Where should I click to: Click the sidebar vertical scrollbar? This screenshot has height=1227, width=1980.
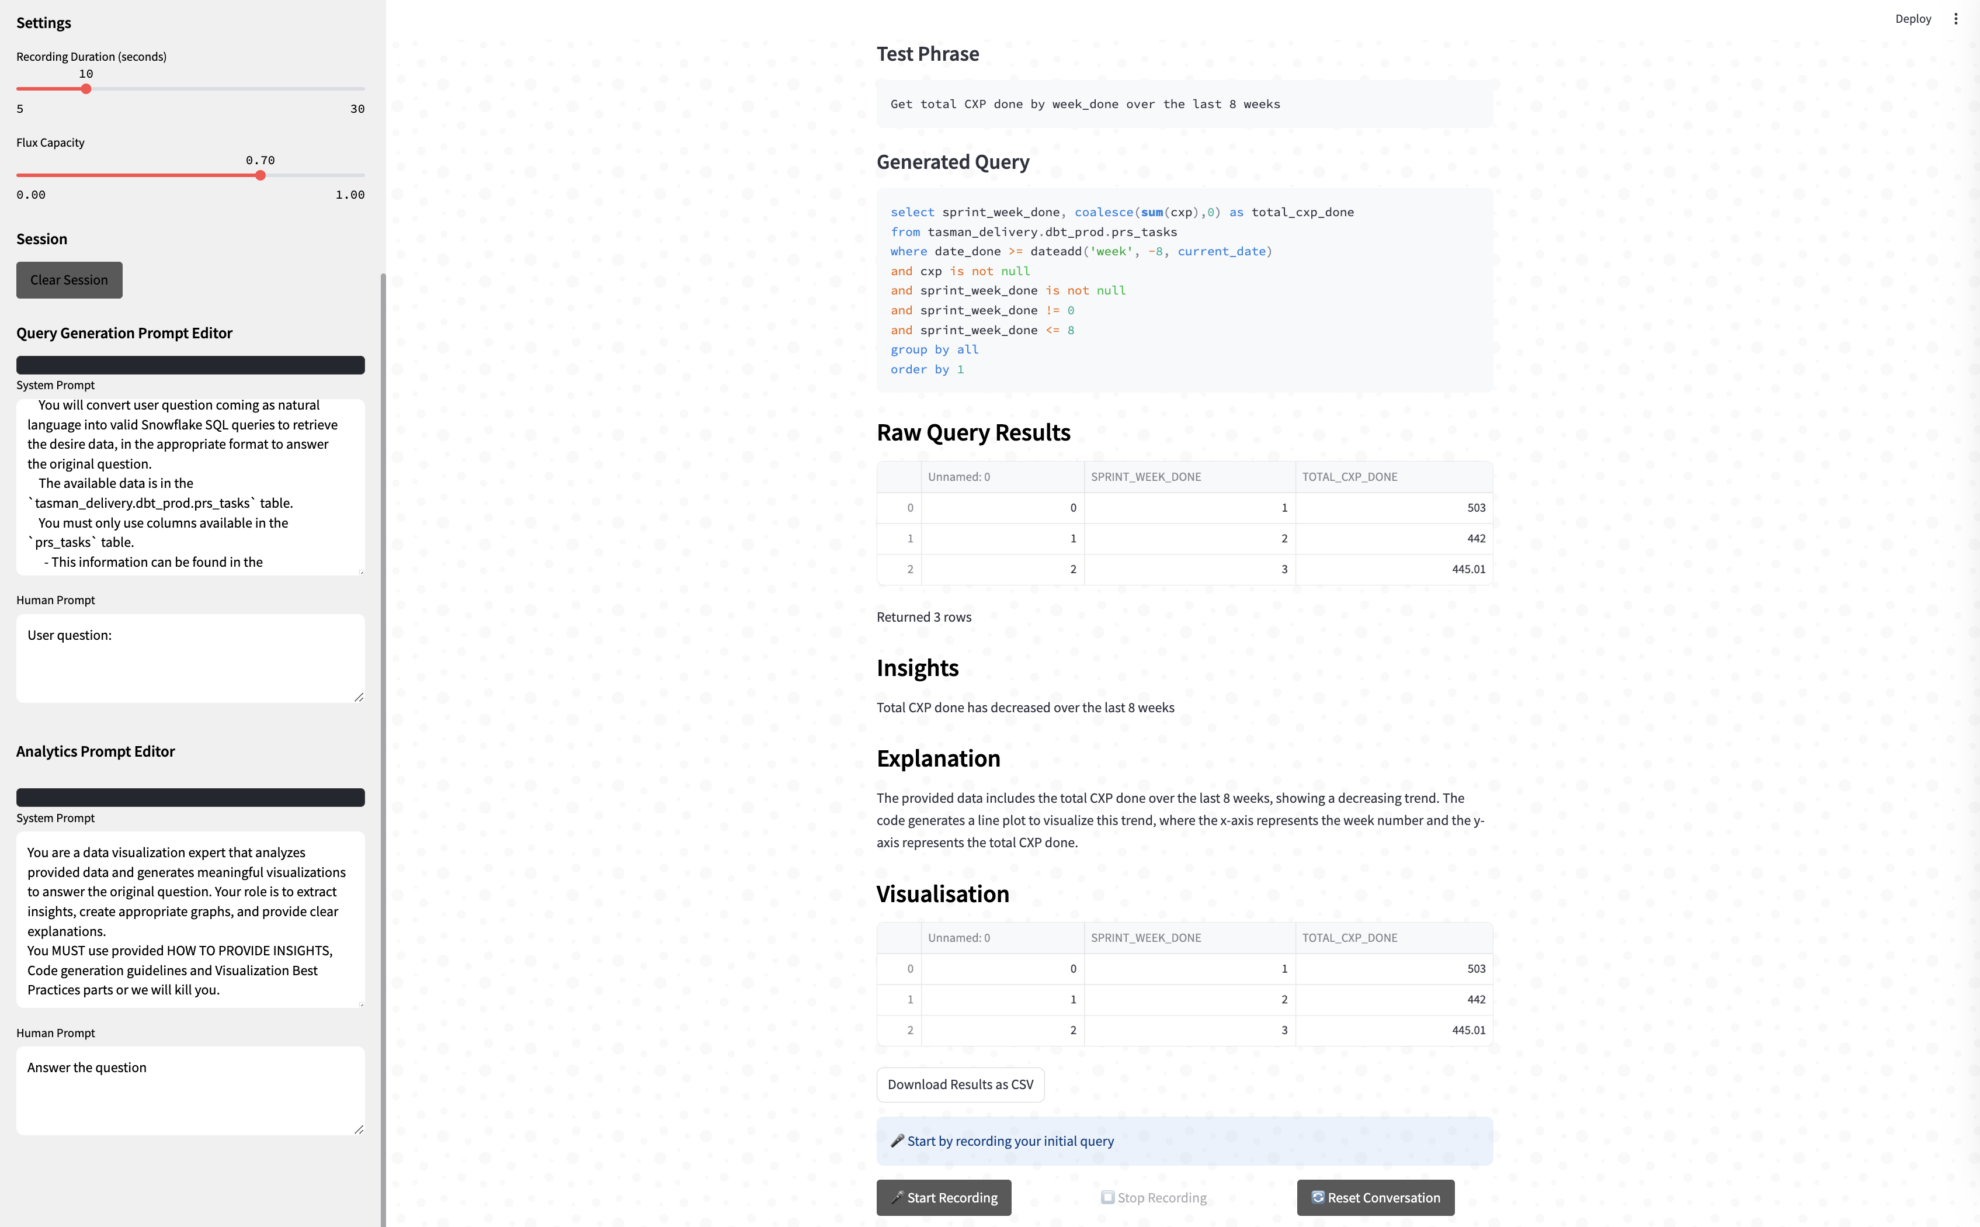pyautogui.click(x=383, y=700)
